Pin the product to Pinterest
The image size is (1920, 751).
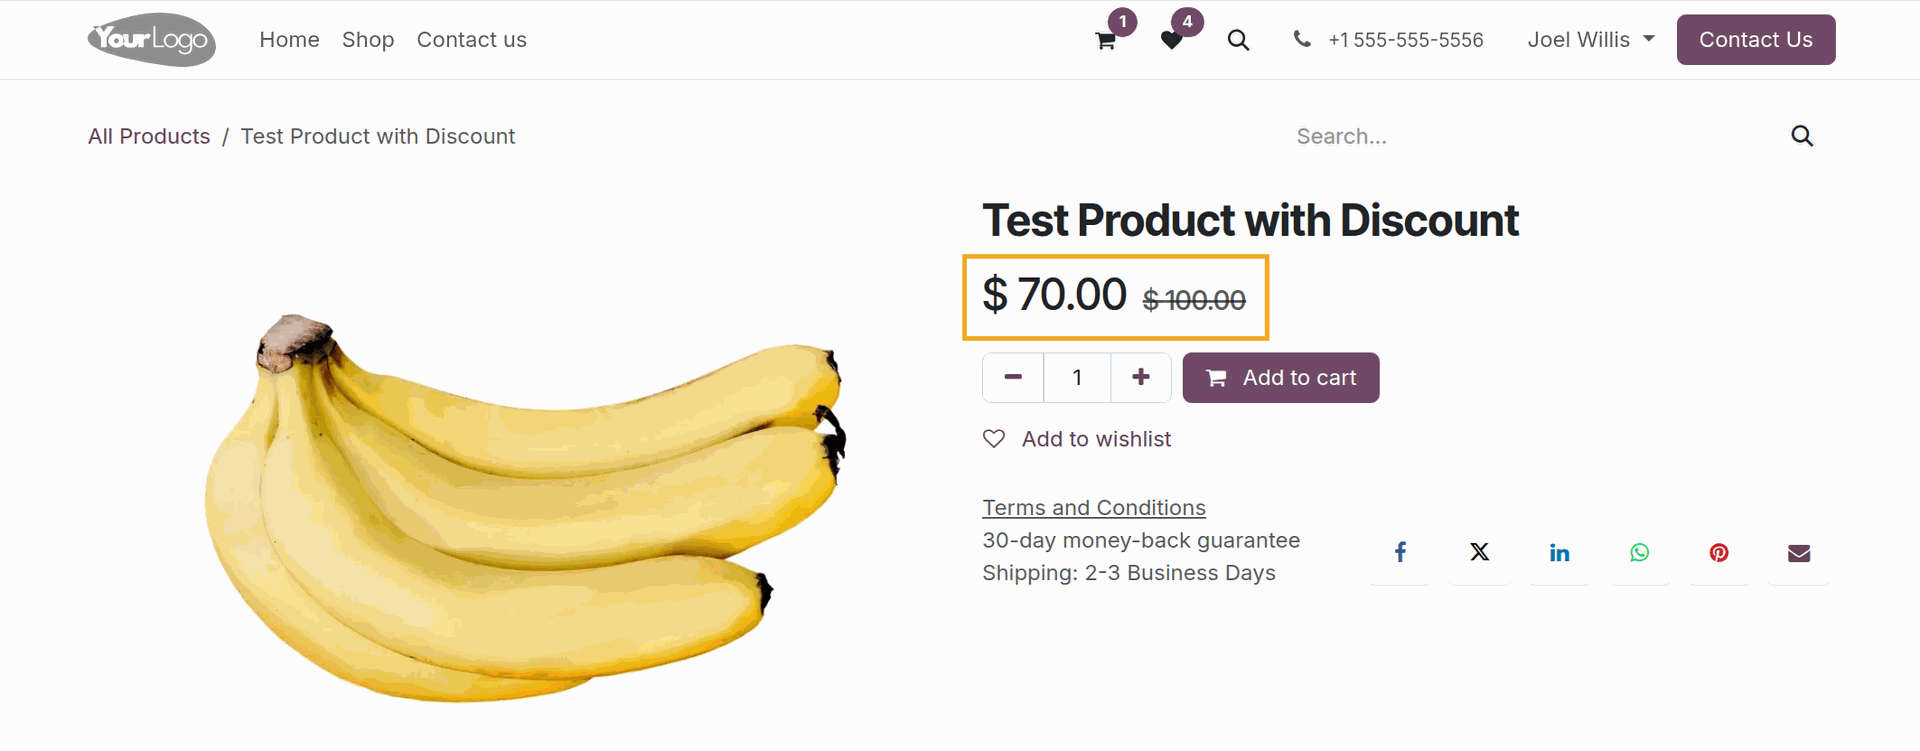[x=1719, y=551]
